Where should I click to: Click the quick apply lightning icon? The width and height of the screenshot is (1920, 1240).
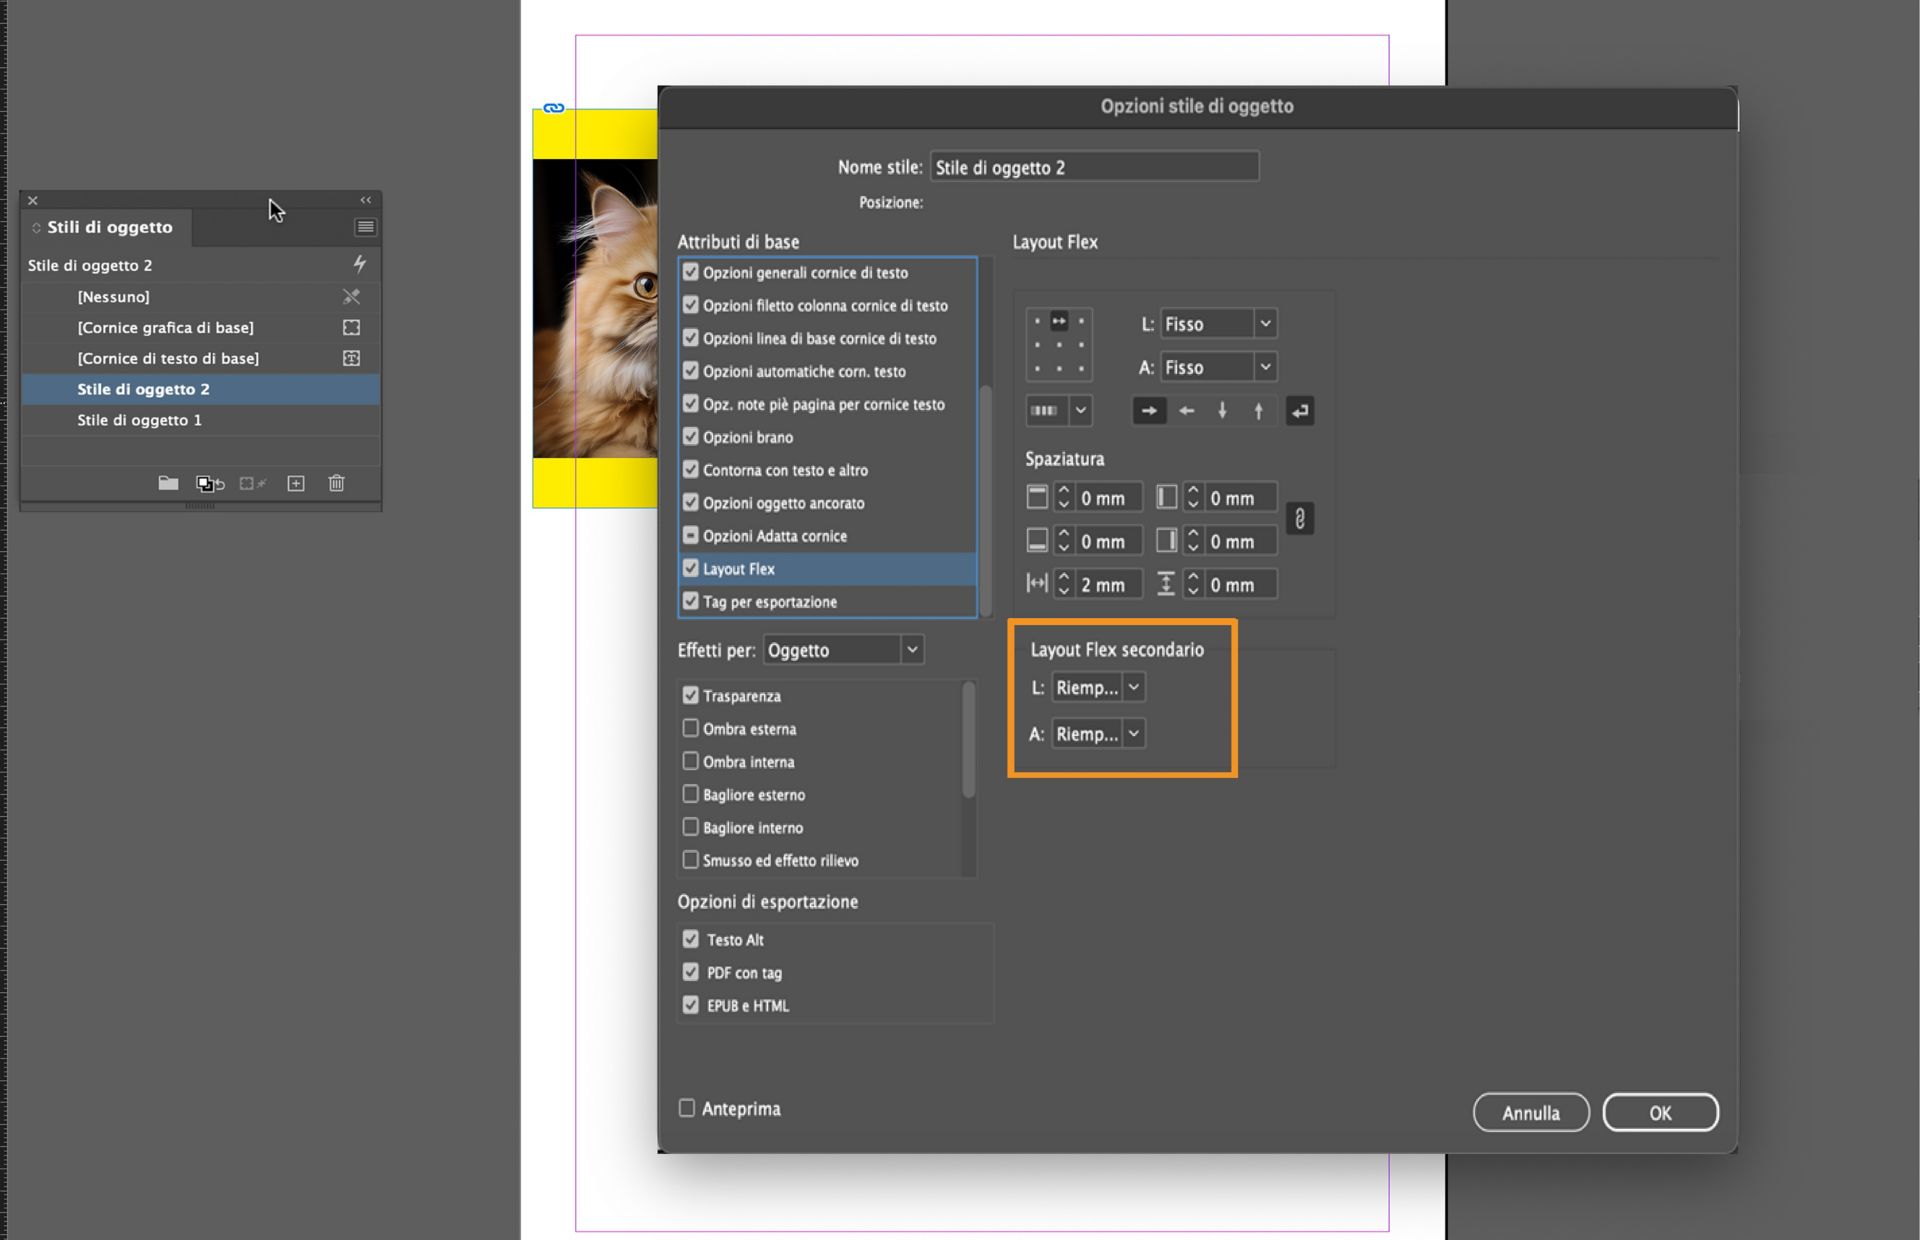pyautogui.click(x=359, y=264)
